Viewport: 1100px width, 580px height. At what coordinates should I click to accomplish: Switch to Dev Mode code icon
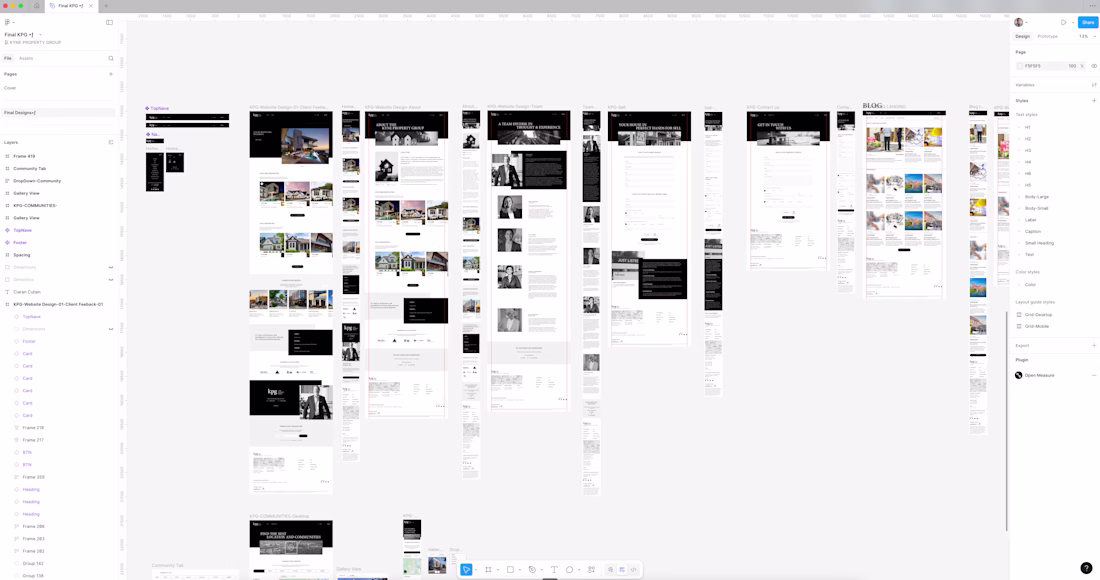point(633,569)
